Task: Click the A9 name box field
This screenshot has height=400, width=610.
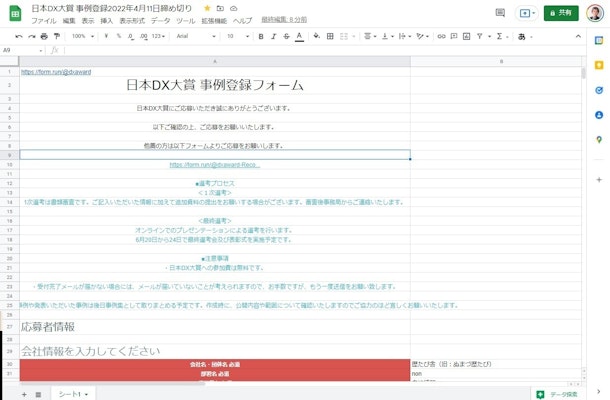Action: (x=20, y=50)
